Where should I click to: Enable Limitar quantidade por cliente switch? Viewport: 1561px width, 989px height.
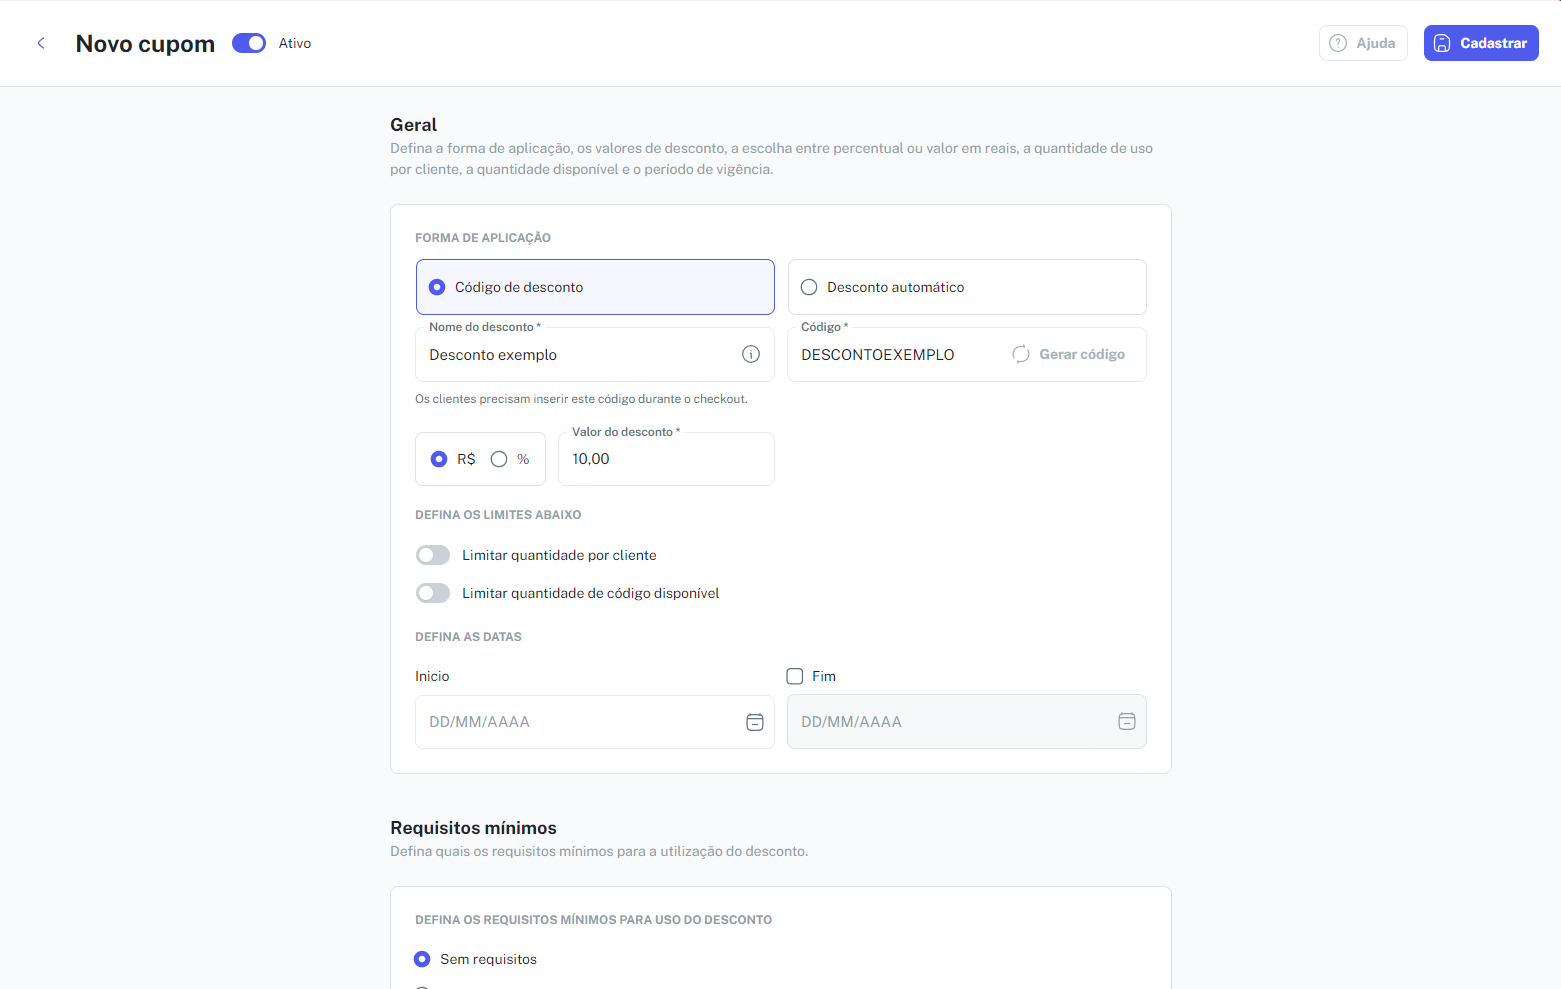point(433,555)
